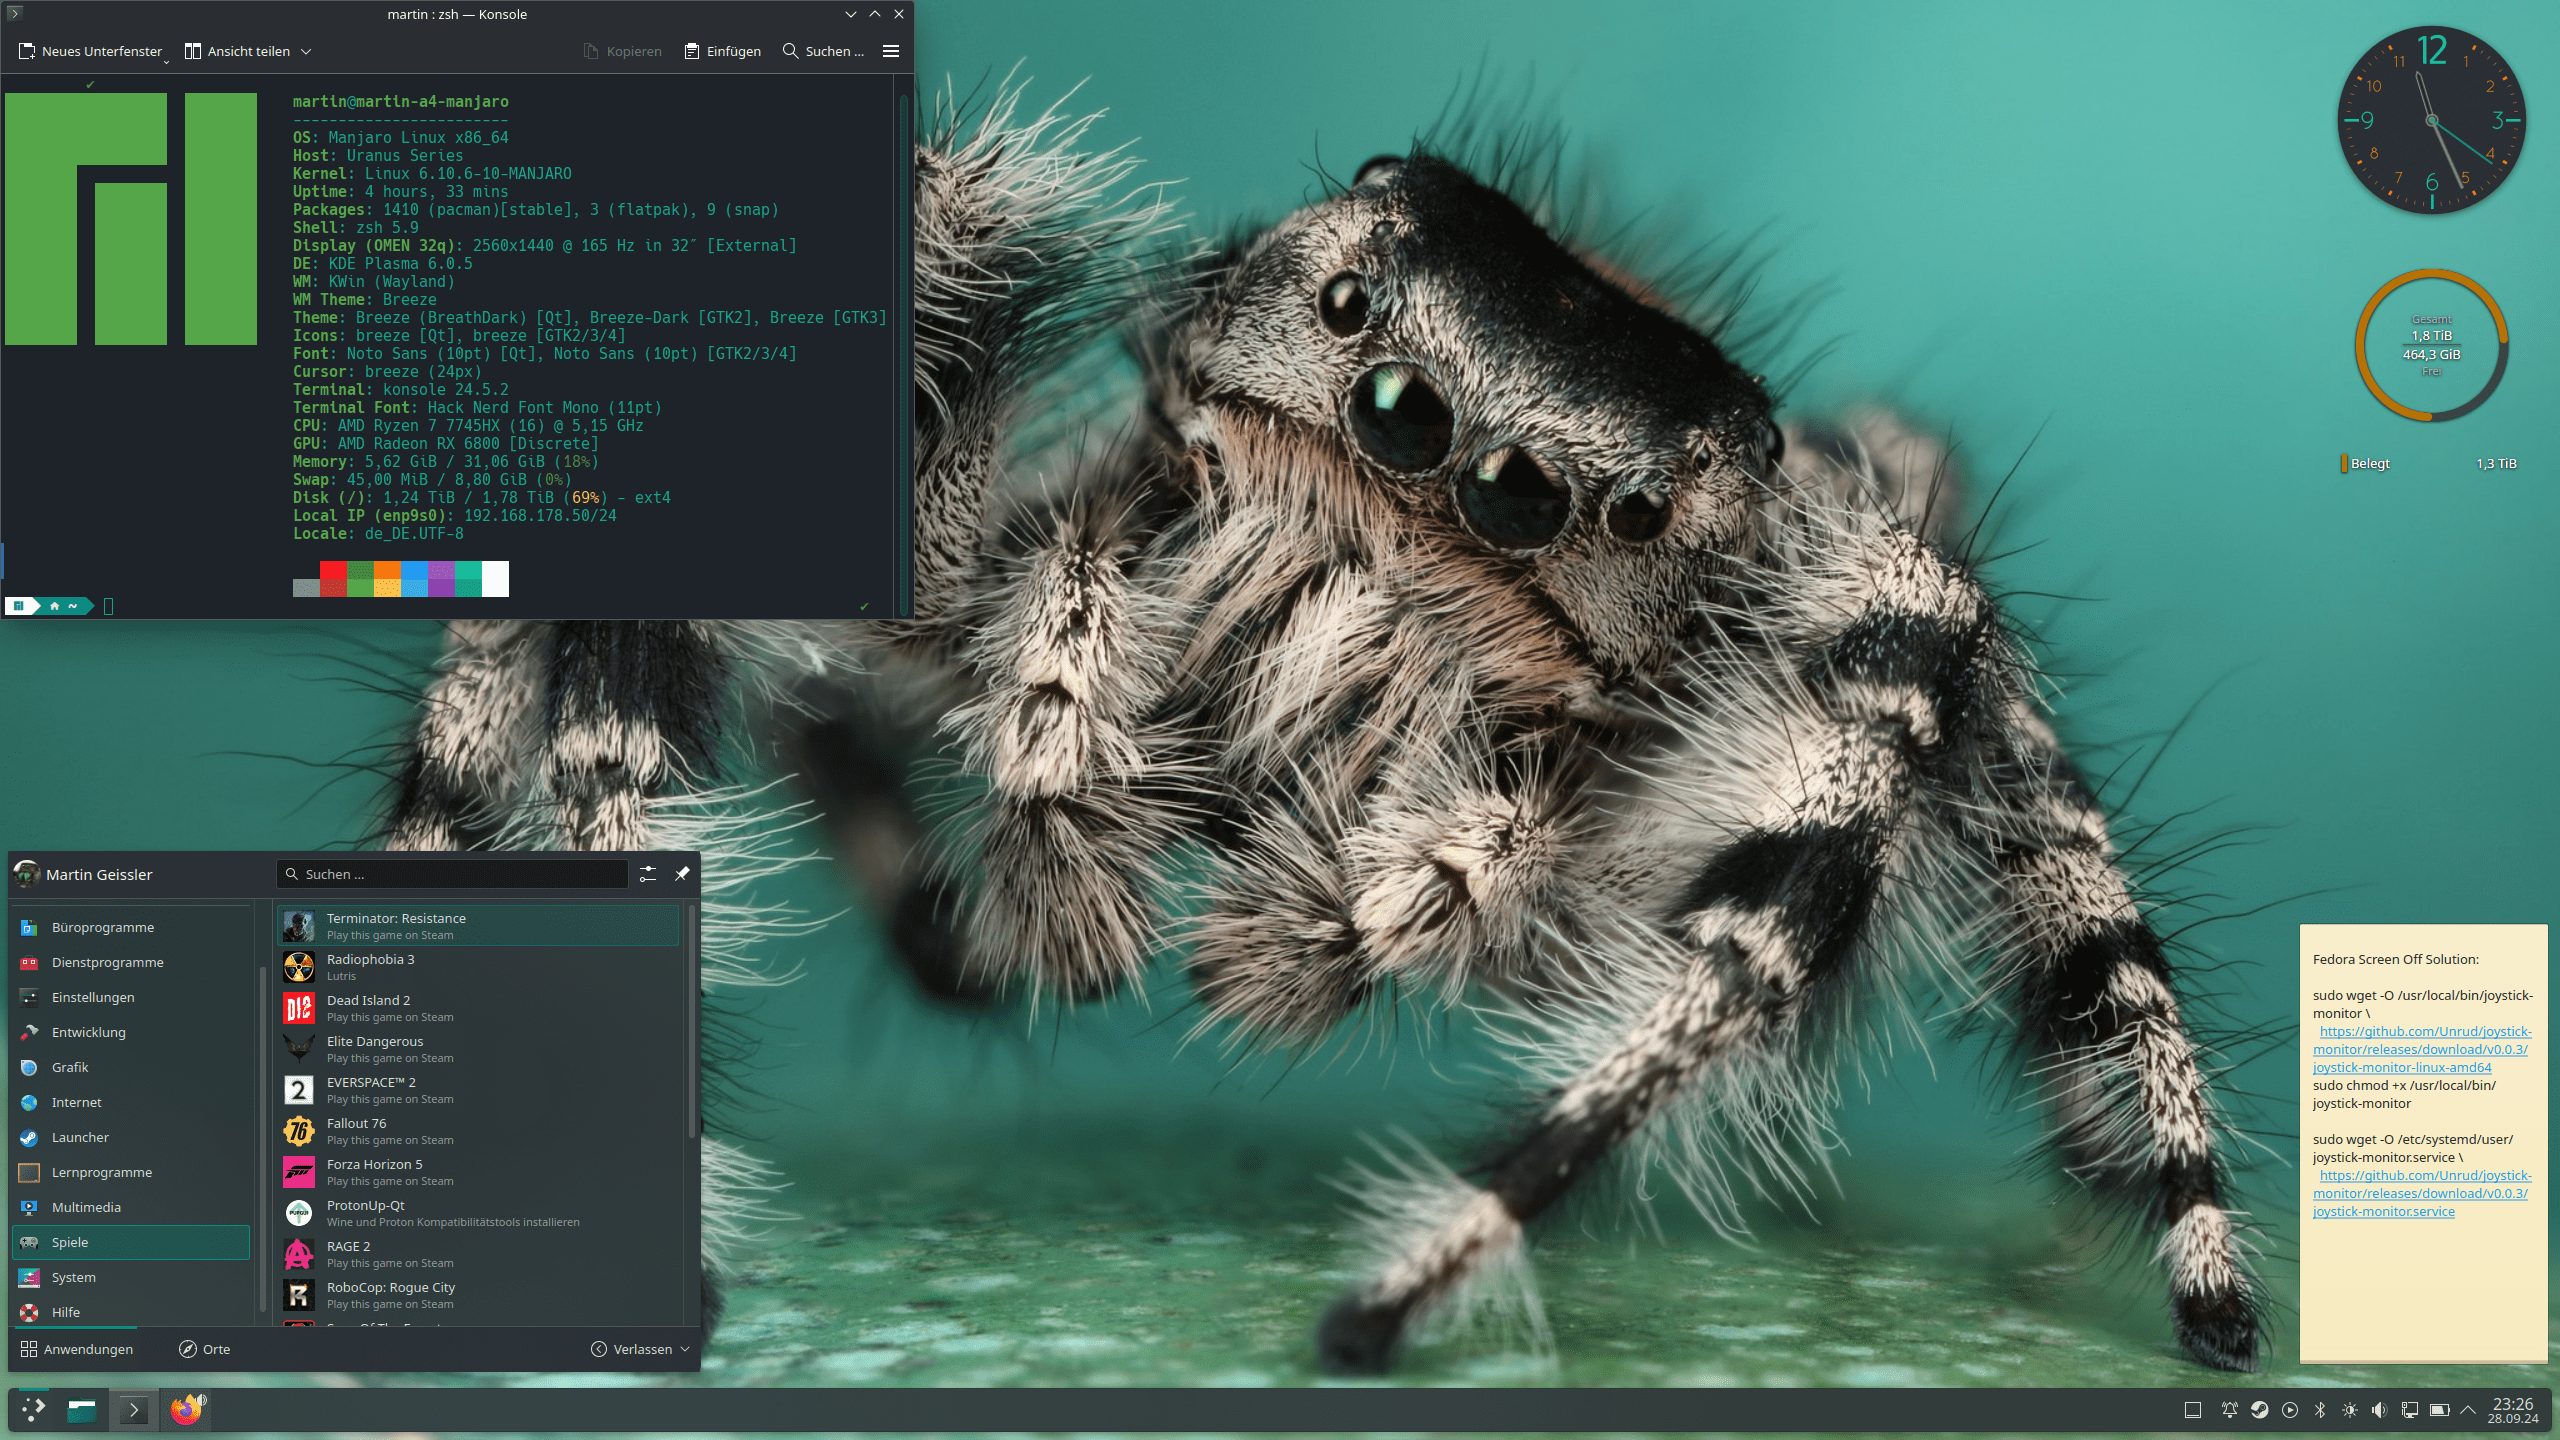Select the Dienstprogramme category
Viewport: 2560px width, 1440px height.
pos(131,962)
